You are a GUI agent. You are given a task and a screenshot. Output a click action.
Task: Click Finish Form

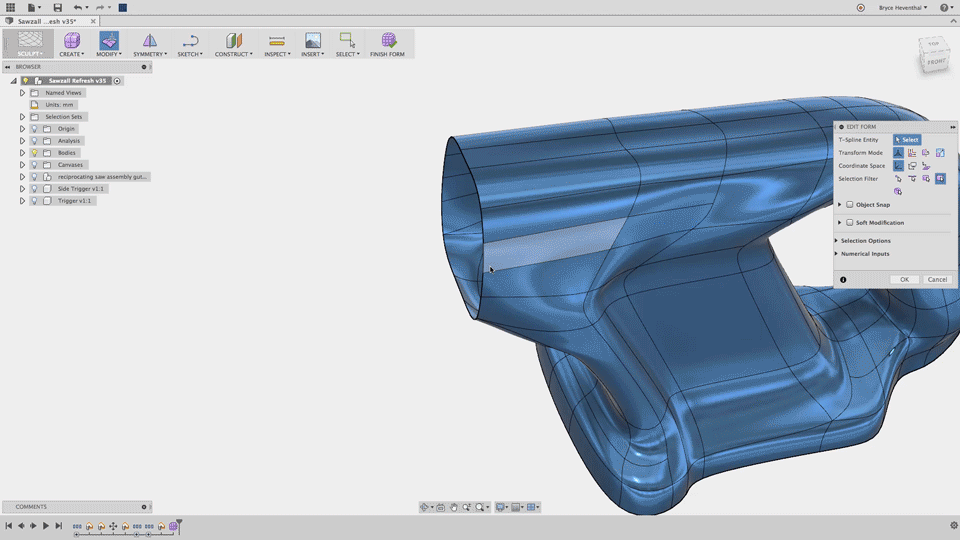tap(387, 44)
